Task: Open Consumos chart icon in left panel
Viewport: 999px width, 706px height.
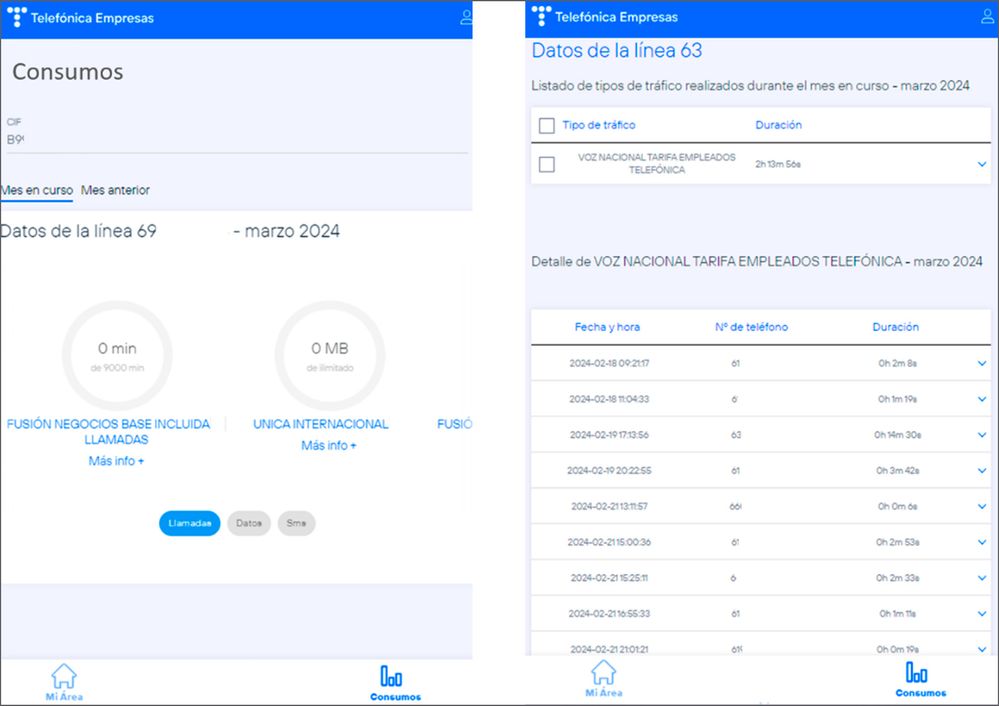Action: [392, 677]
